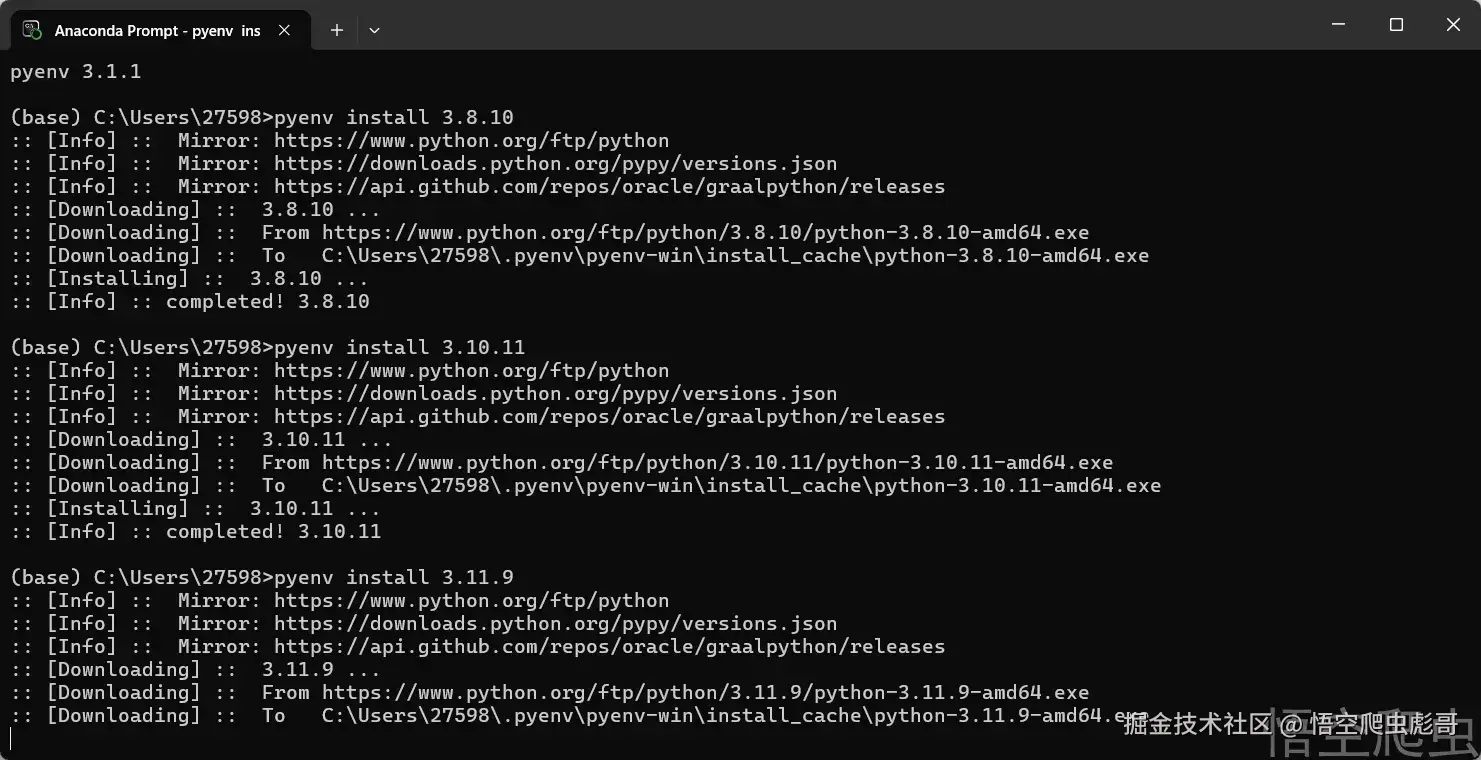Expand the new-tab profile dropdown chevron
Viewport: 1481px width, 760px height.
pyautogui.click(x=374, y=30)
